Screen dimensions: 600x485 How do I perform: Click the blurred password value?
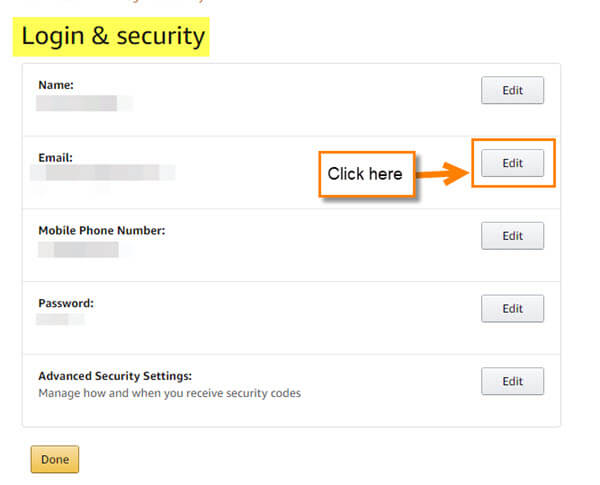(x=60, y=319)
